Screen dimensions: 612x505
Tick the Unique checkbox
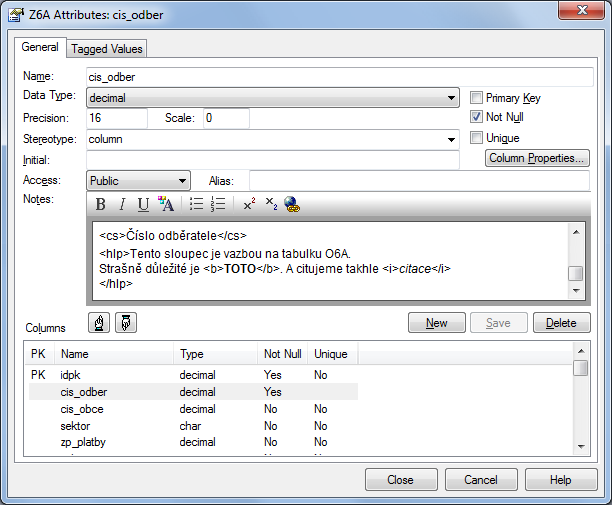click(x=477, y=138)
